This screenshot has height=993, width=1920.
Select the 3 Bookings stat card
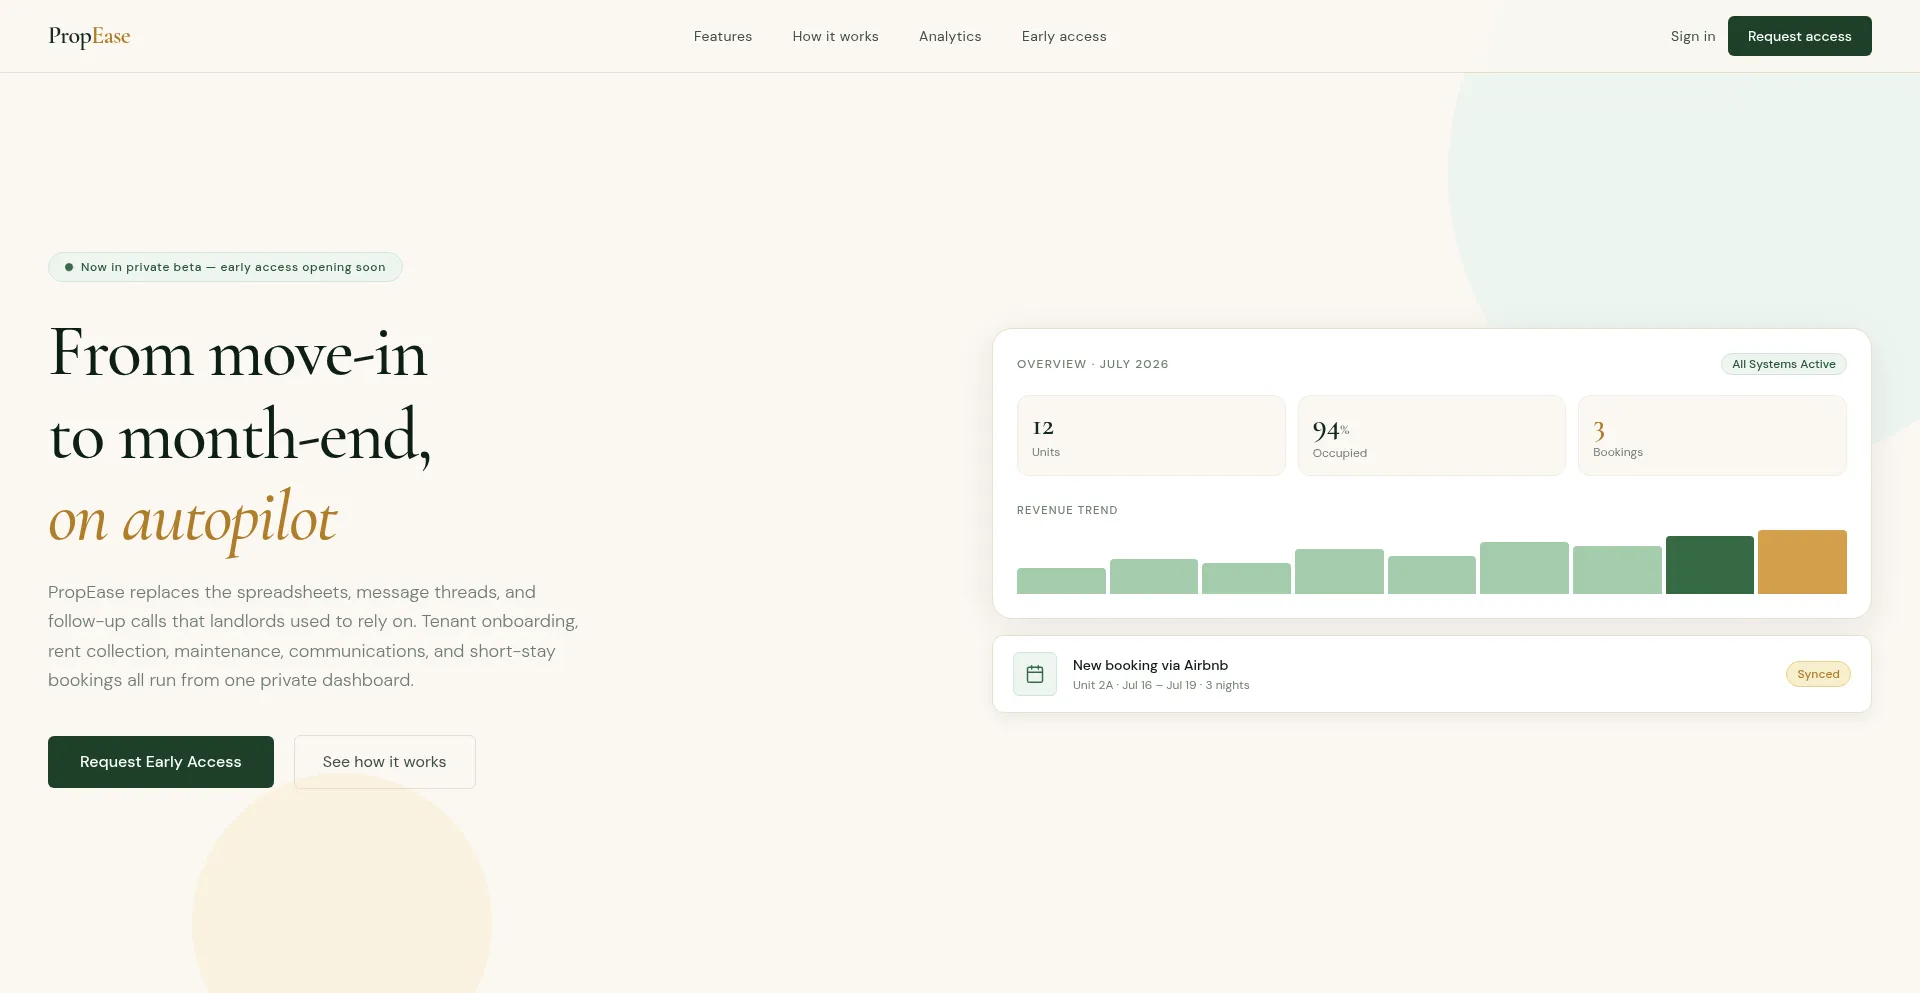[x=1712, y=436]
